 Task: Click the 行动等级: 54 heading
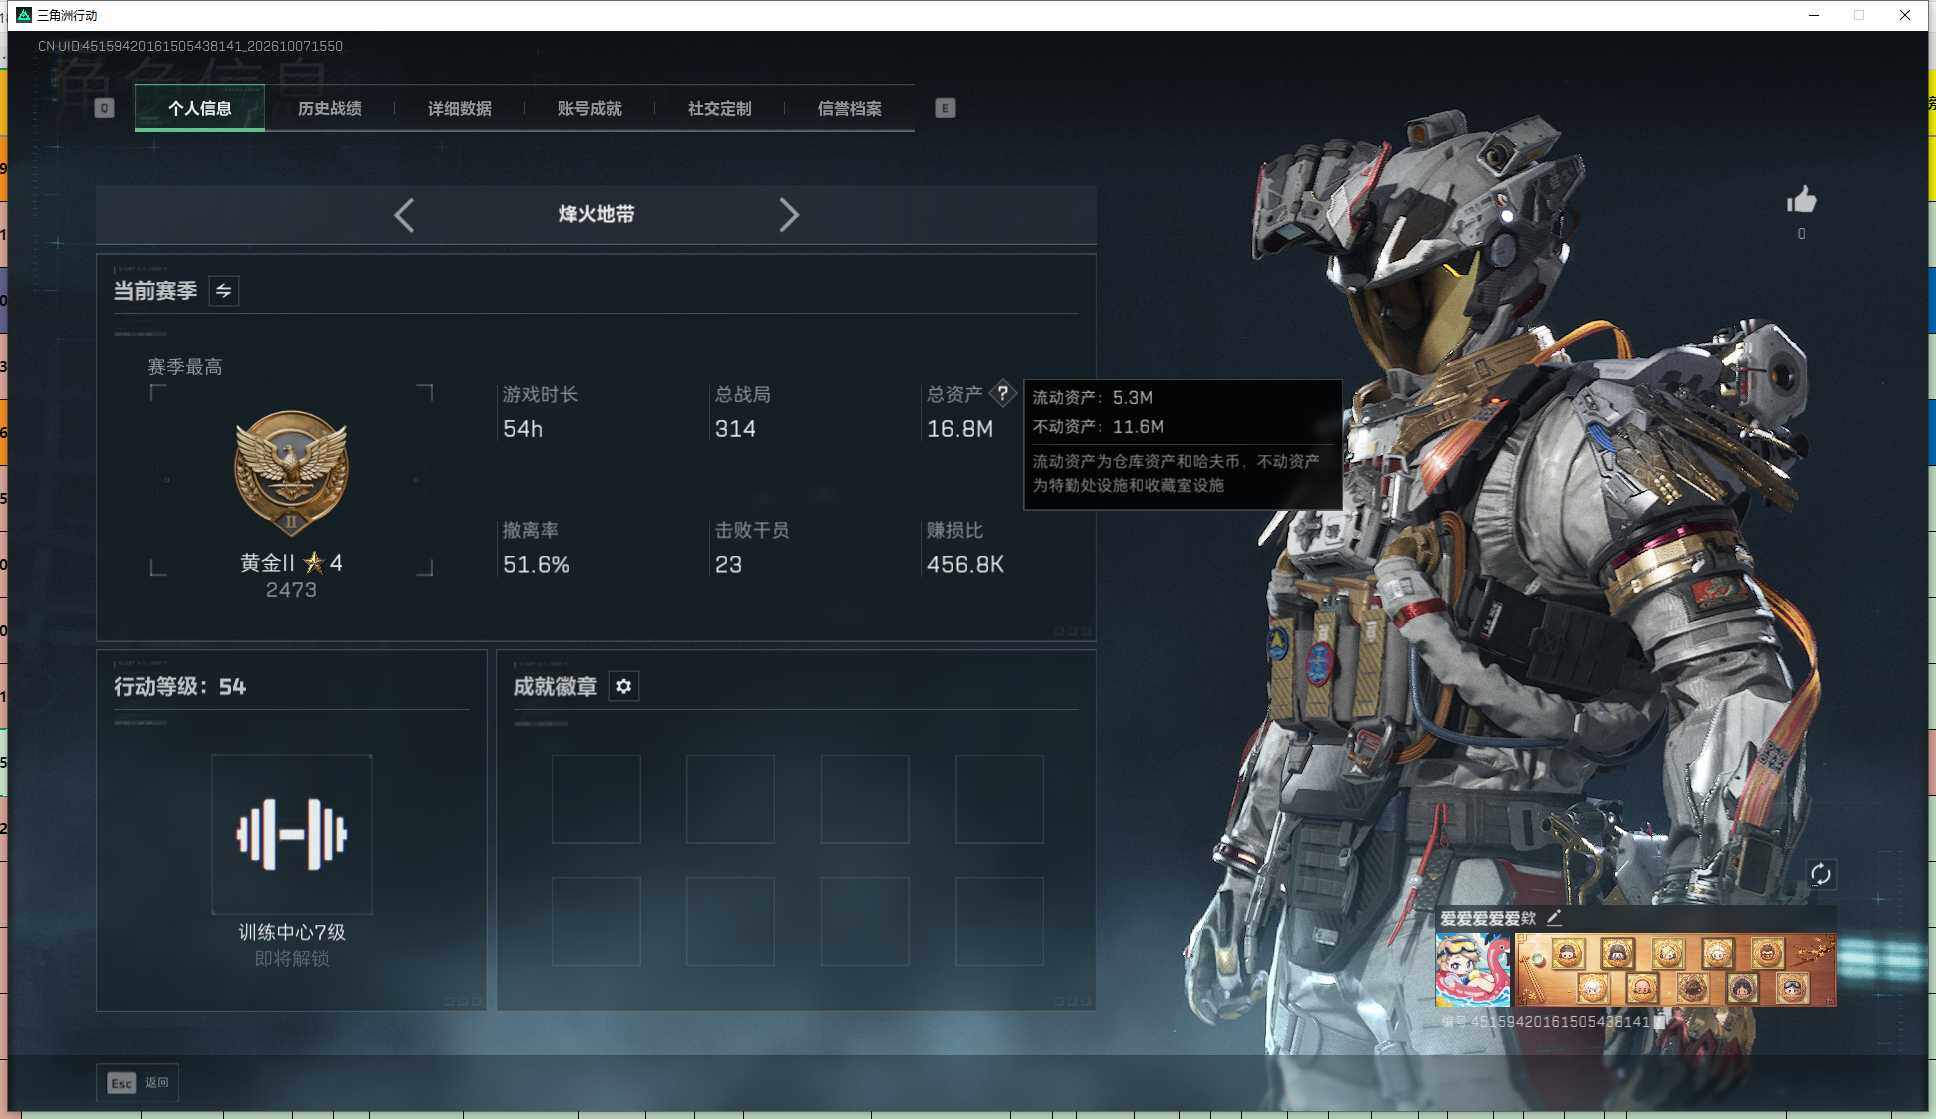tap(180, 686)
